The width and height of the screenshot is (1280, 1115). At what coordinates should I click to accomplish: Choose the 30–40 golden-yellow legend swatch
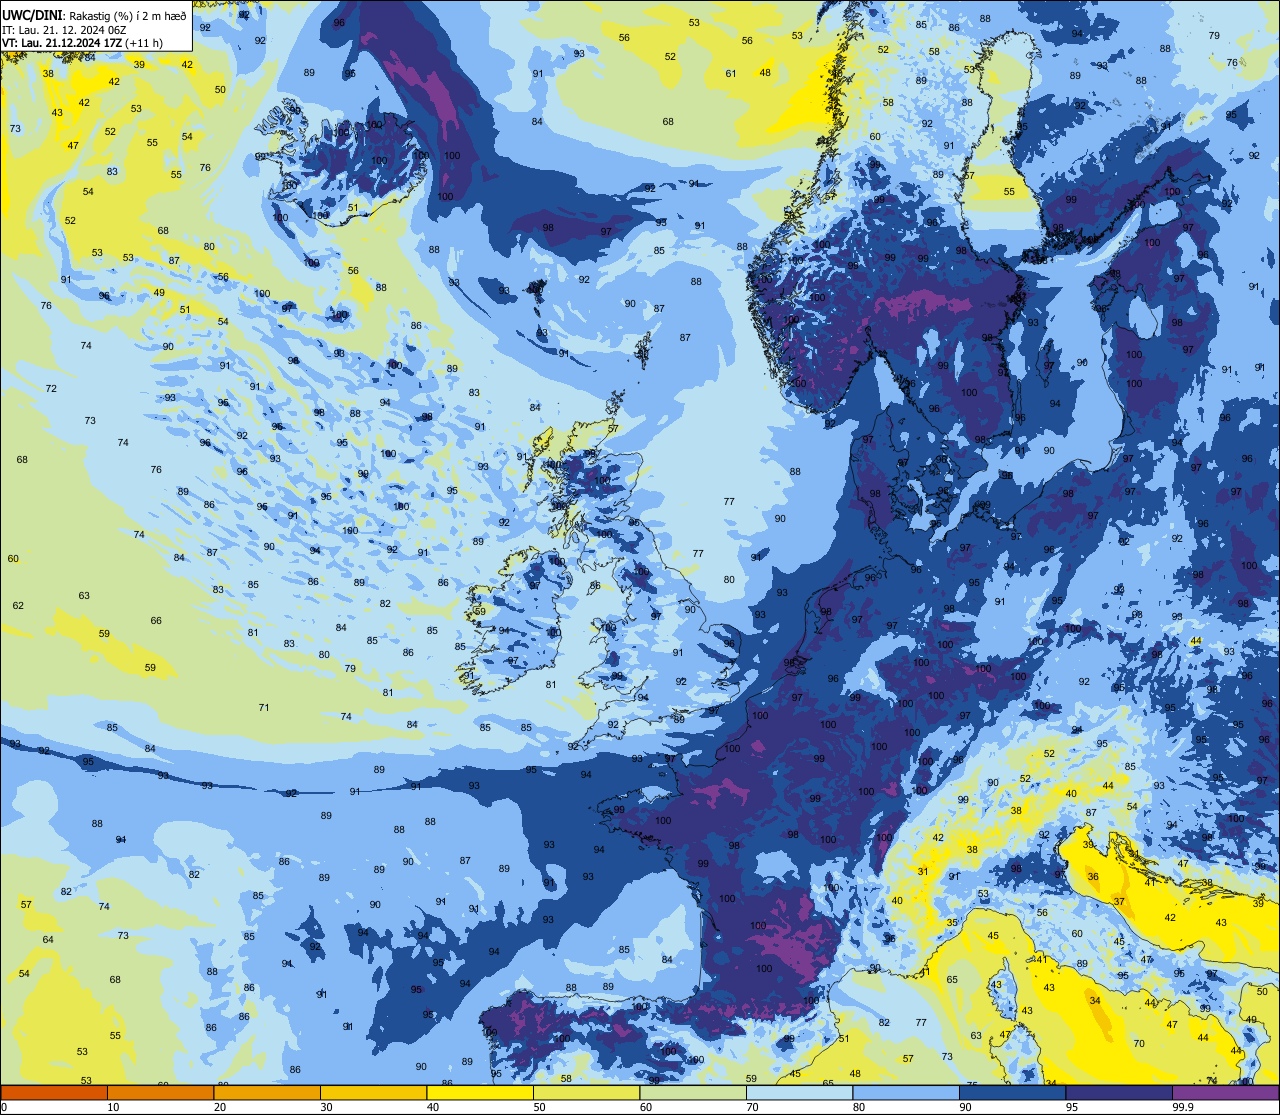point(373,1092)
